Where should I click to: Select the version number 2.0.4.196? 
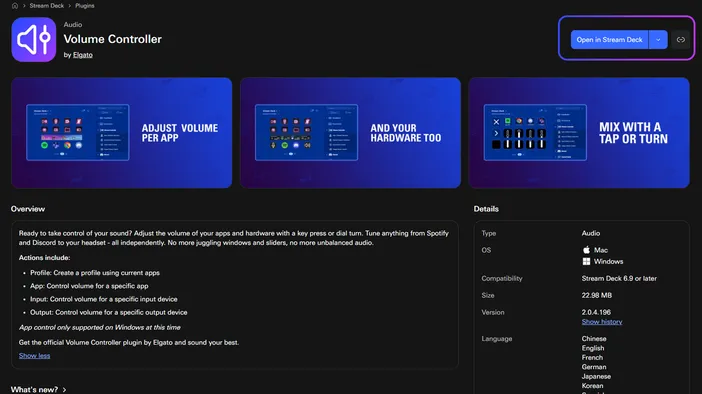[596, 313]
